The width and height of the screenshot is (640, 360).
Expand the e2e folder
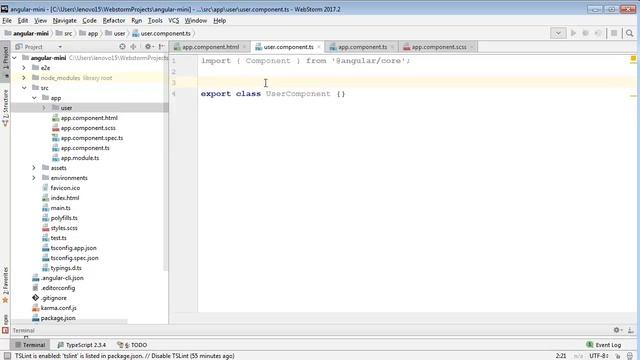tap(24, 67)
